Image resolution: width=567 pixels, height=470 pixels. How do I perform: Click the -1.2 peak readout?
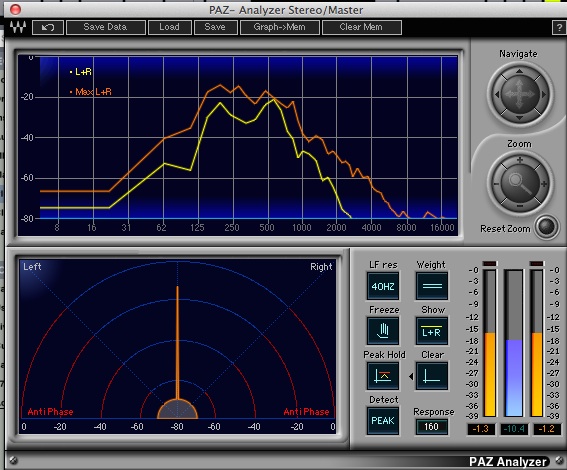pos(547,429)
